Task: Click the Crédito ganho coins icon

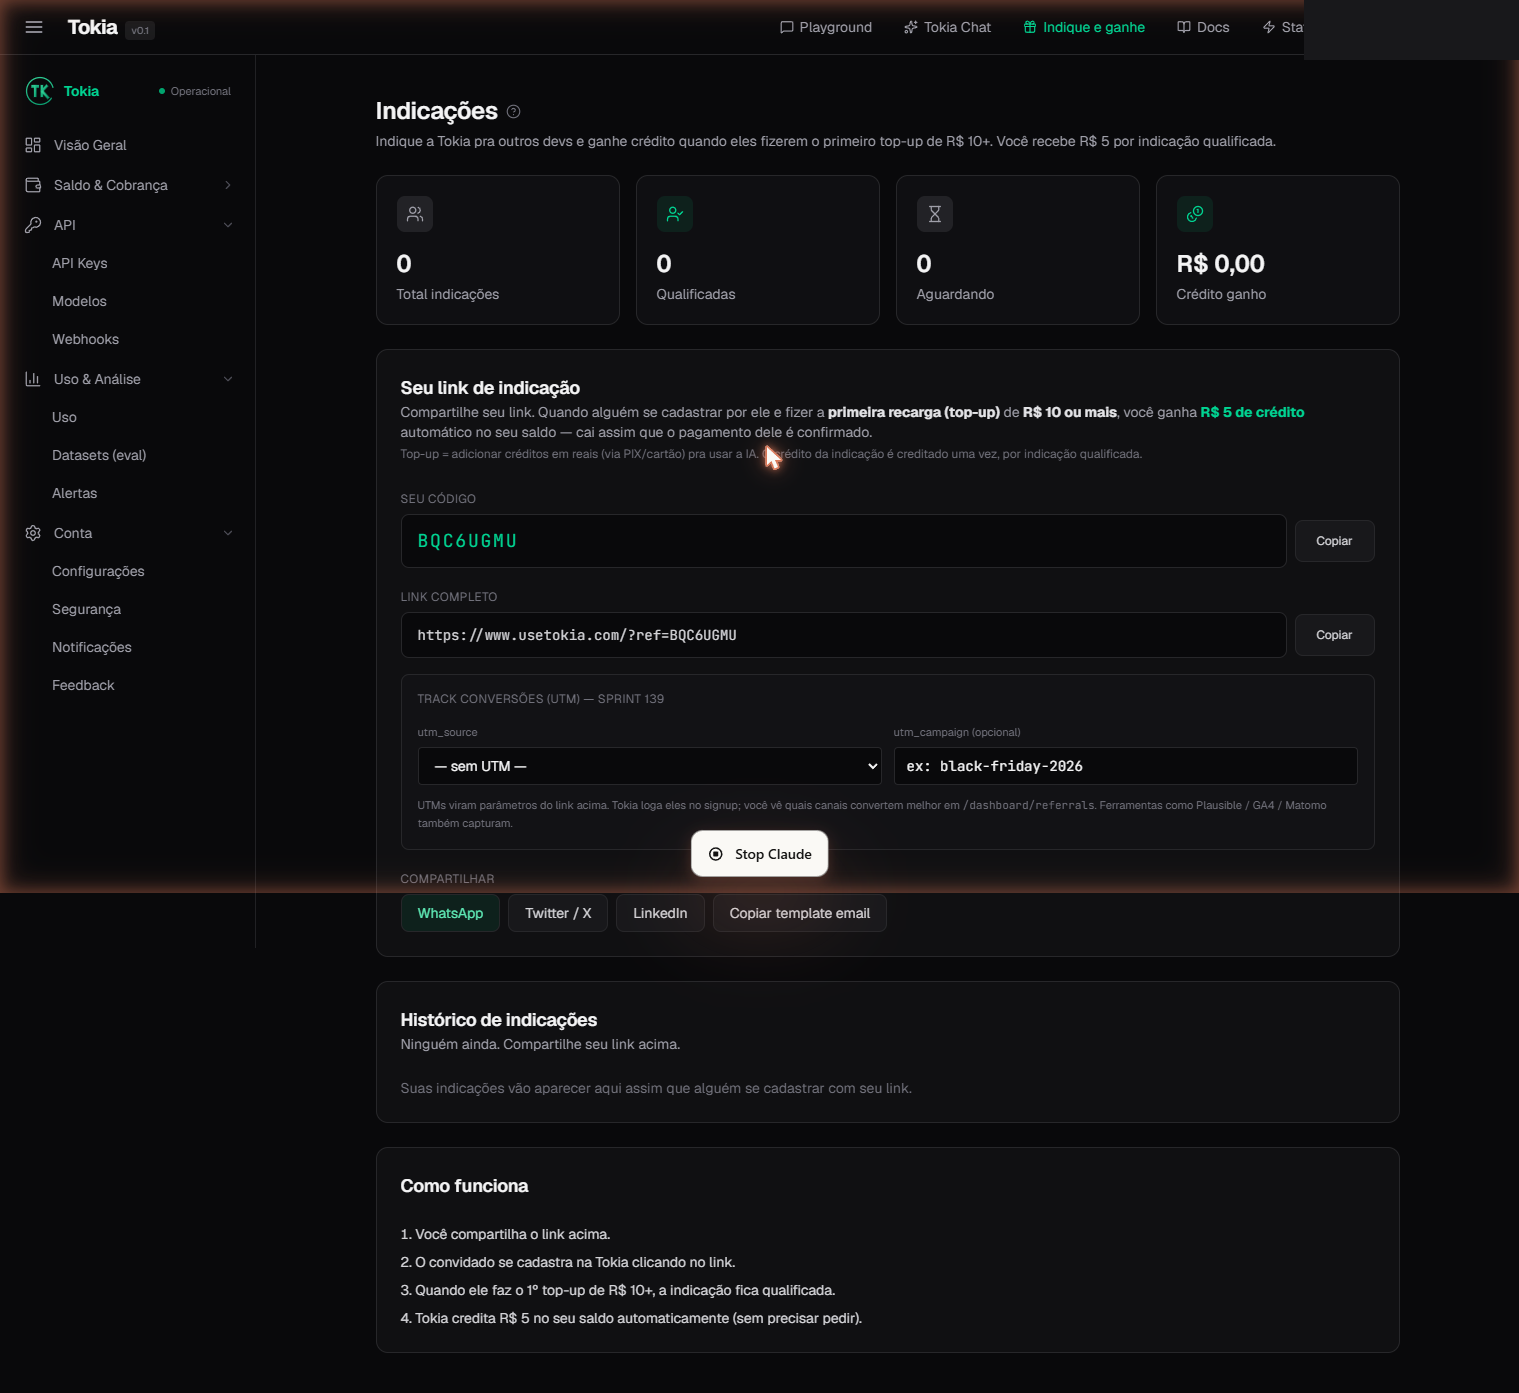Action: (x=1195, y=214)
